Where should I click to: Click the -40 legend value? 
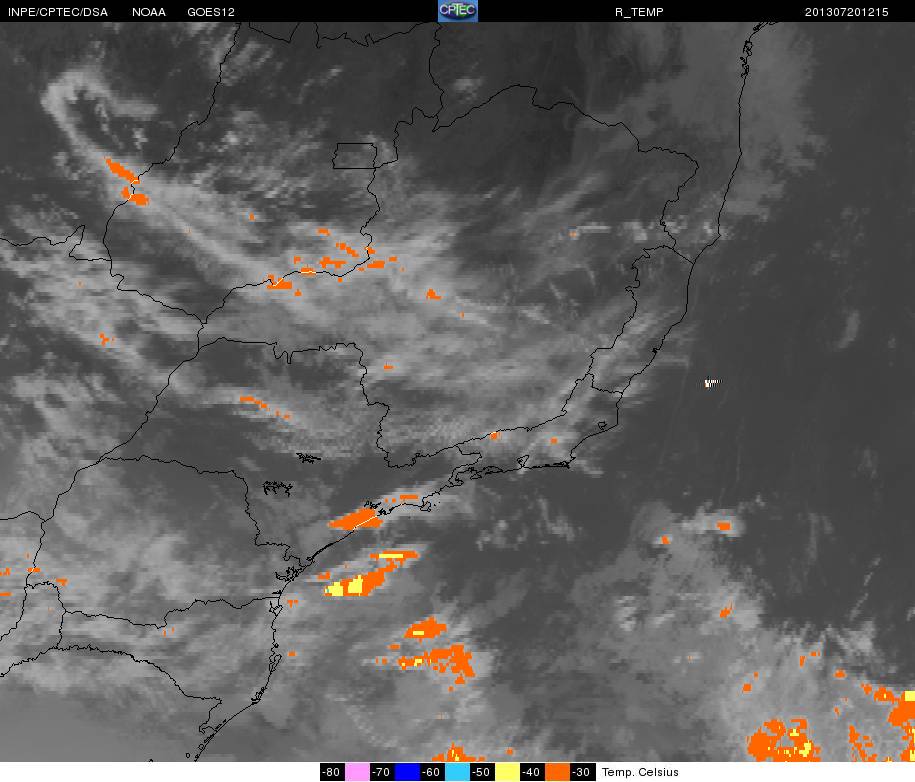(x=532, y=772)
